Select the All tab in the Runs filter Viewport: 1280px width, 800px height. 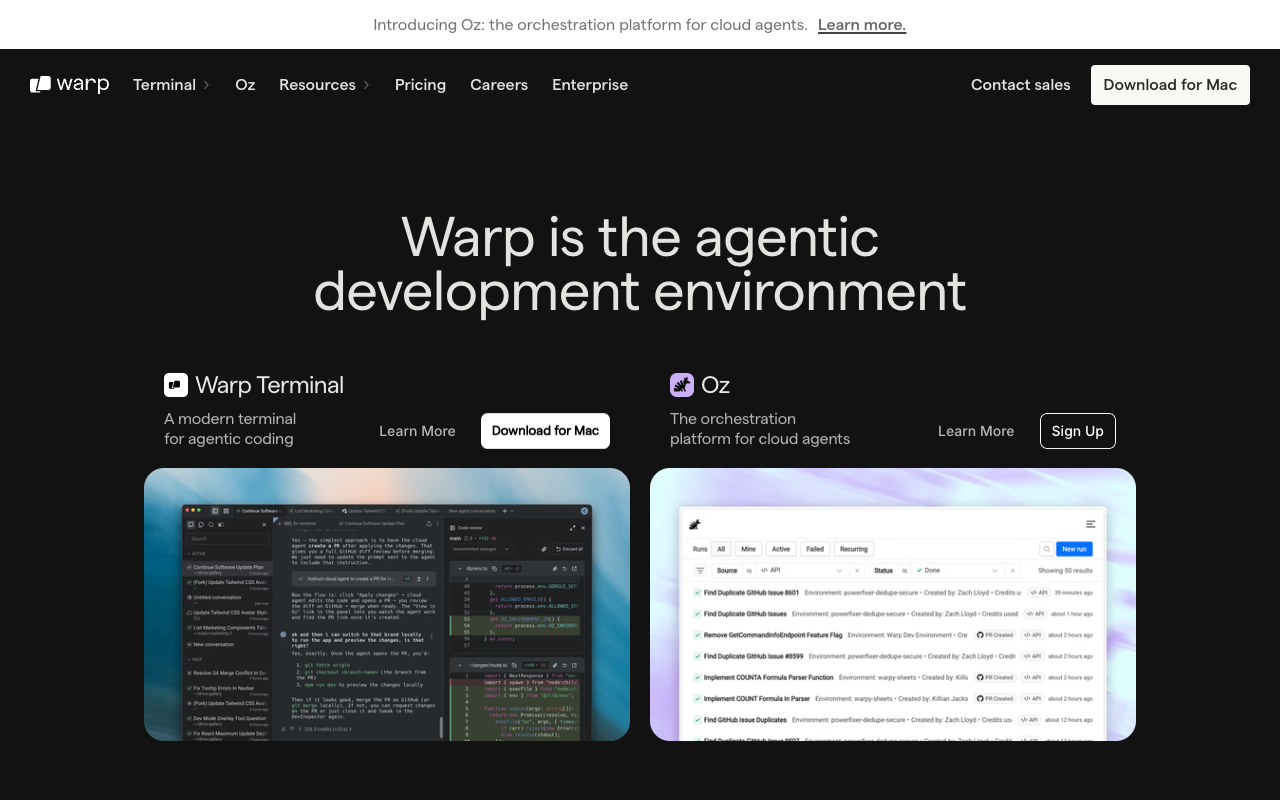click(721, 549)
